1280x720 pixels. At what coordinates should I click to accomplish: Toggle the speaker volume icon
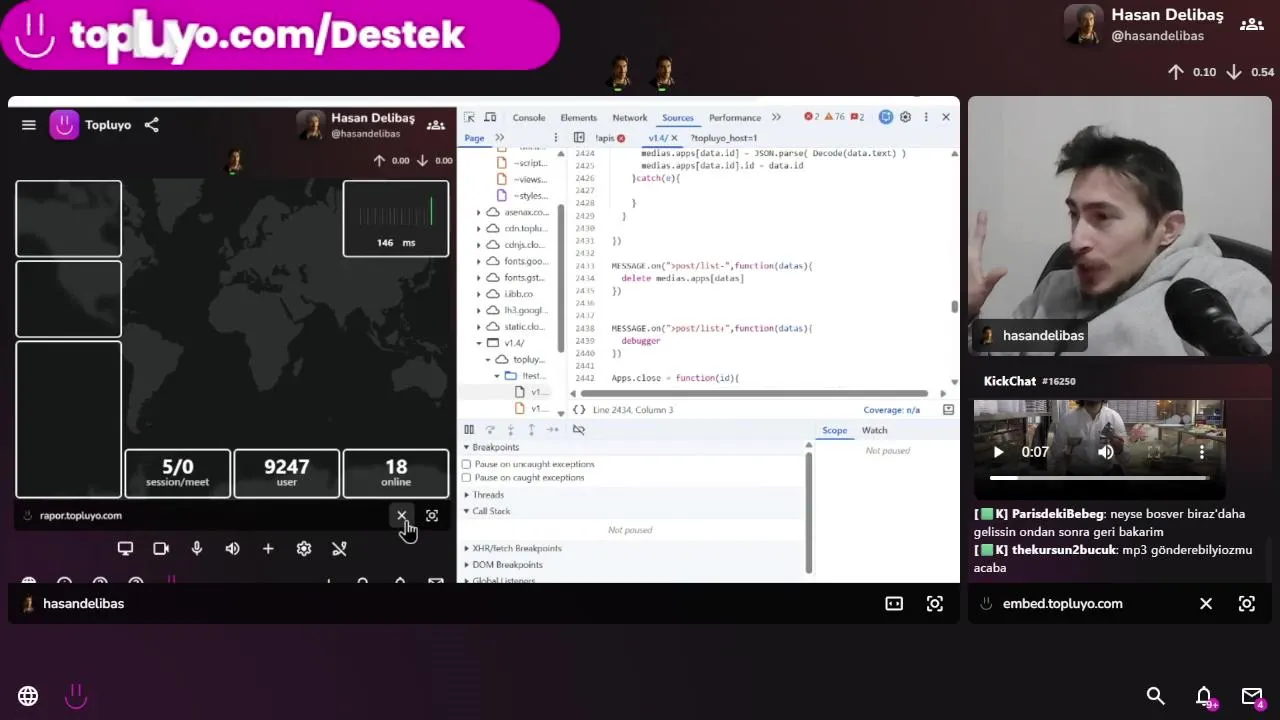[x=232, y=548]
